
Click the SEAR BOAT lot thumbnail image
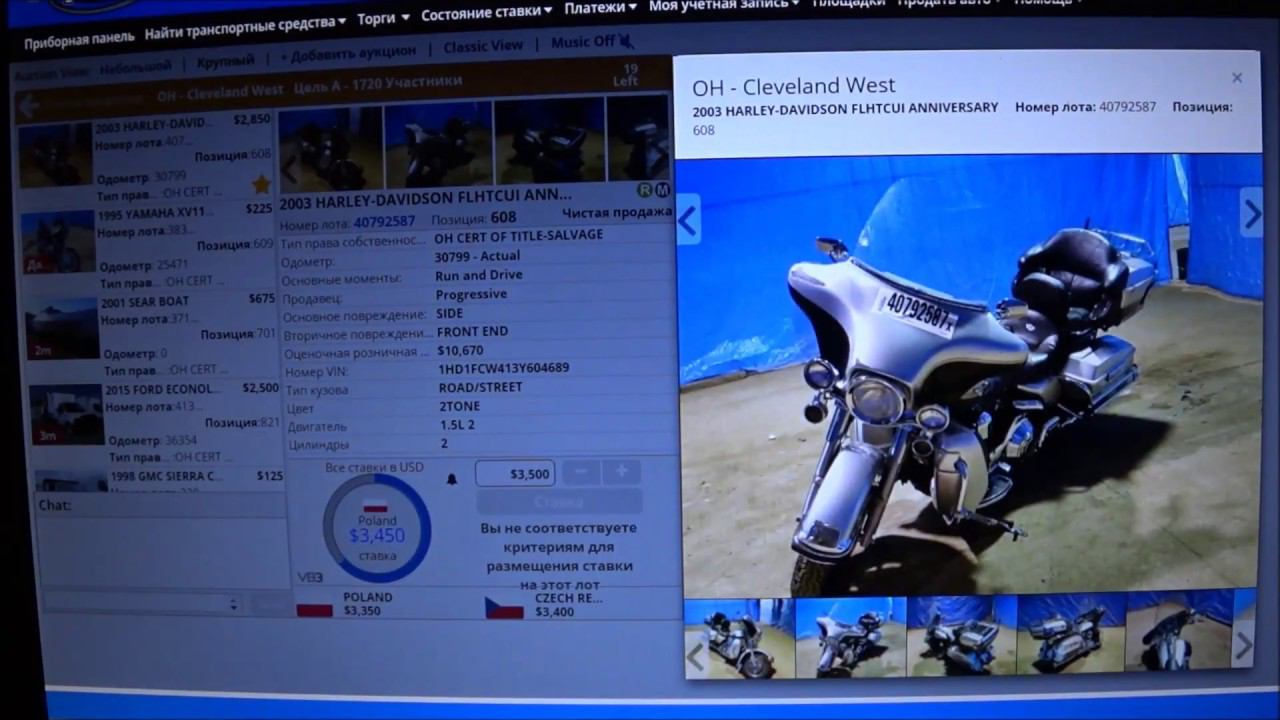[62, 328]
